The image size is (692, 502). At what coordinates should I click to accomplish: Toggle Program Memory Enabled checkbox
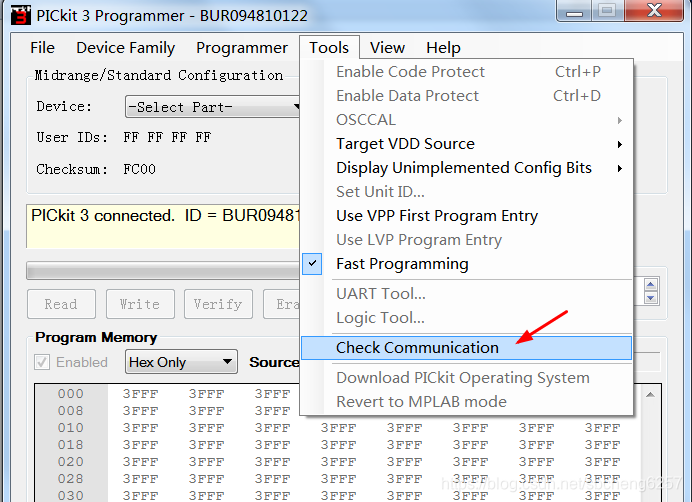42,362
